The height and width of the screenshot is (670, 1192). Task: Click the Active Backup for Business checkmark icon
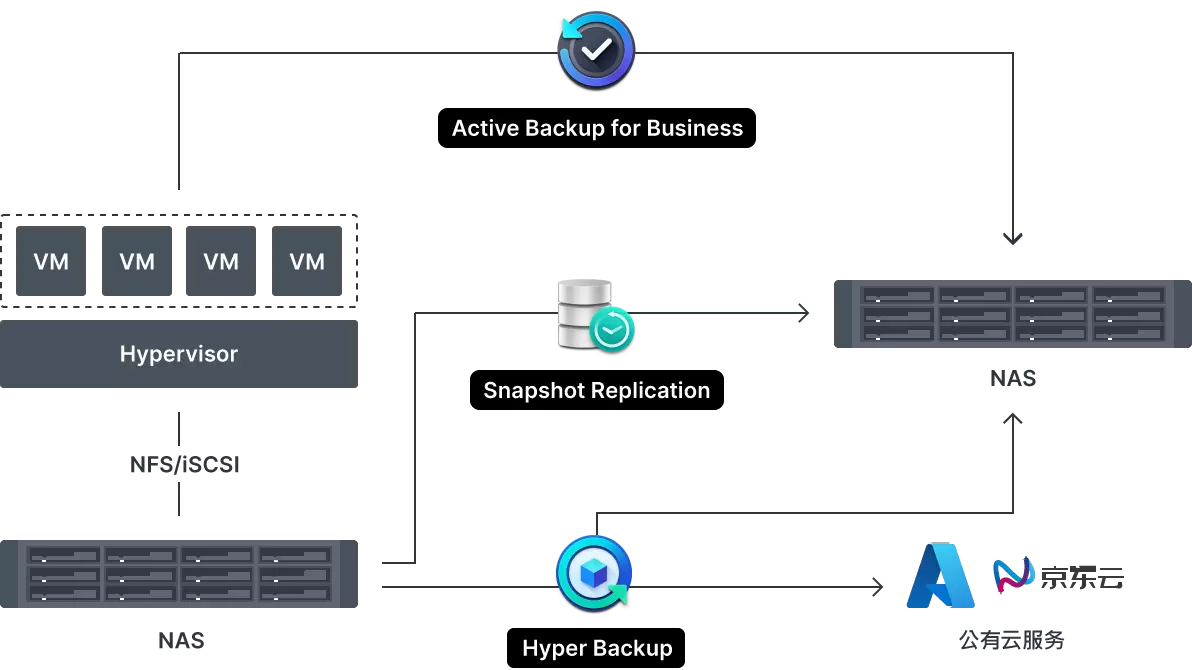tap(596, 50)
